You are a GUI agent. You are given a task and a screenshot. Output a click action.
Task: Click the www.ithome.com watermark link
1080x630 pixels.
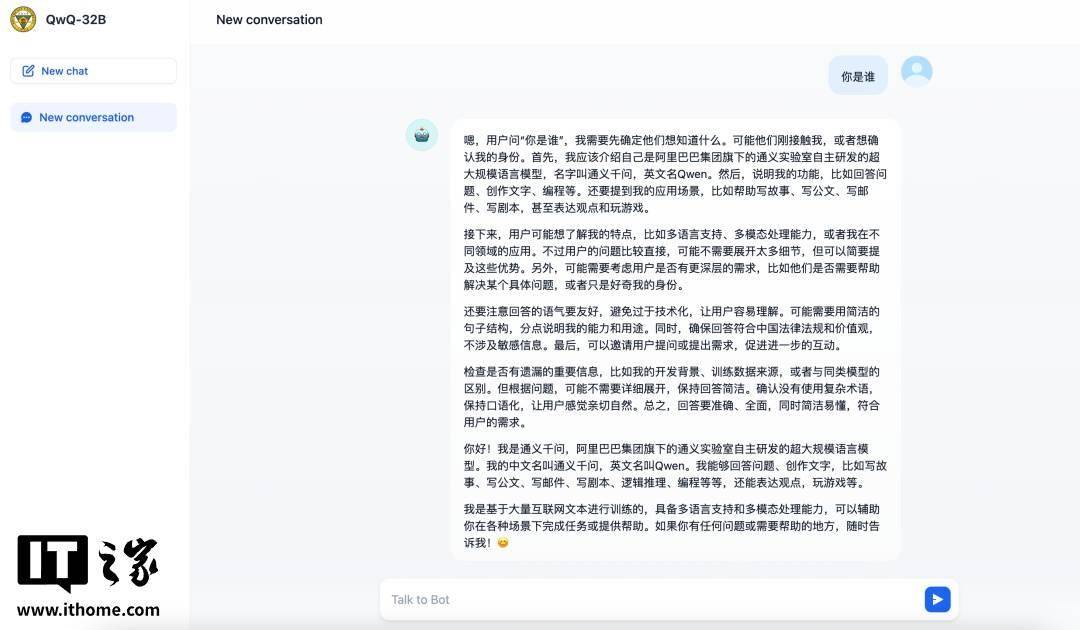pyautogui.click(x=88, y=609)
